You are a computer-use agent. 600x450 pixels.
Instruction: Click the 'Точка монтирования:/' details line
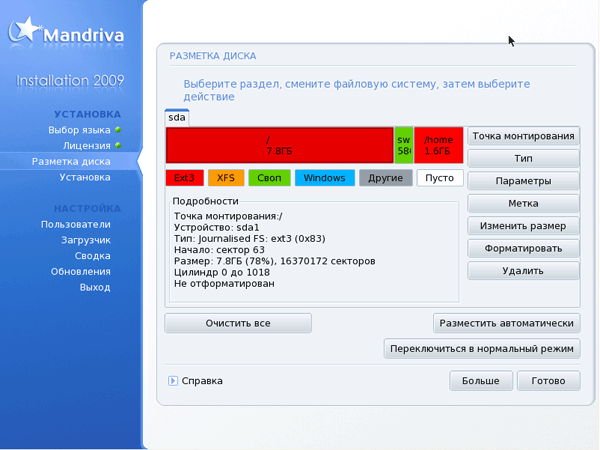coord(228,216)
